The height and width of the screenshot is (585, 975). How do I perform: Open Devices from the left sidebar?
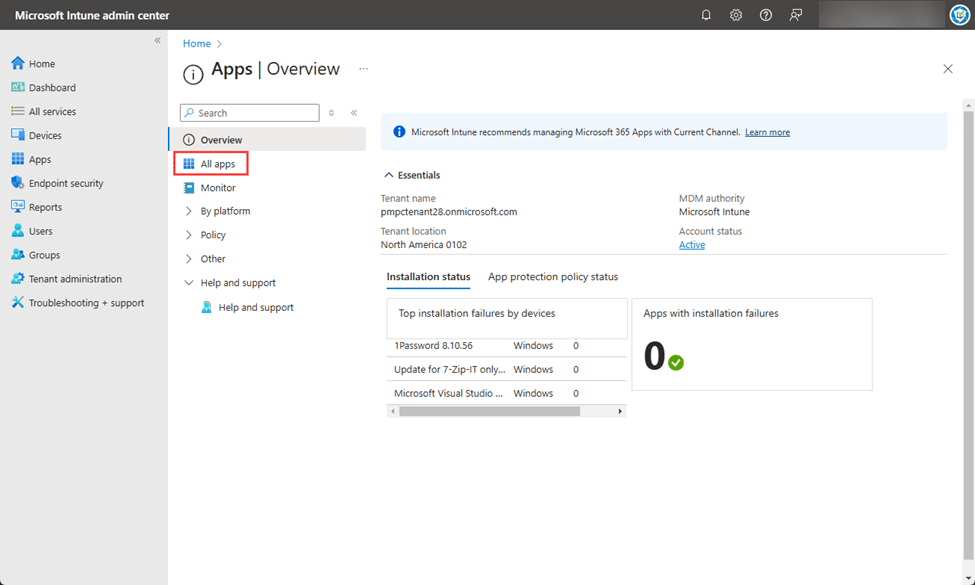pos(45,136)
